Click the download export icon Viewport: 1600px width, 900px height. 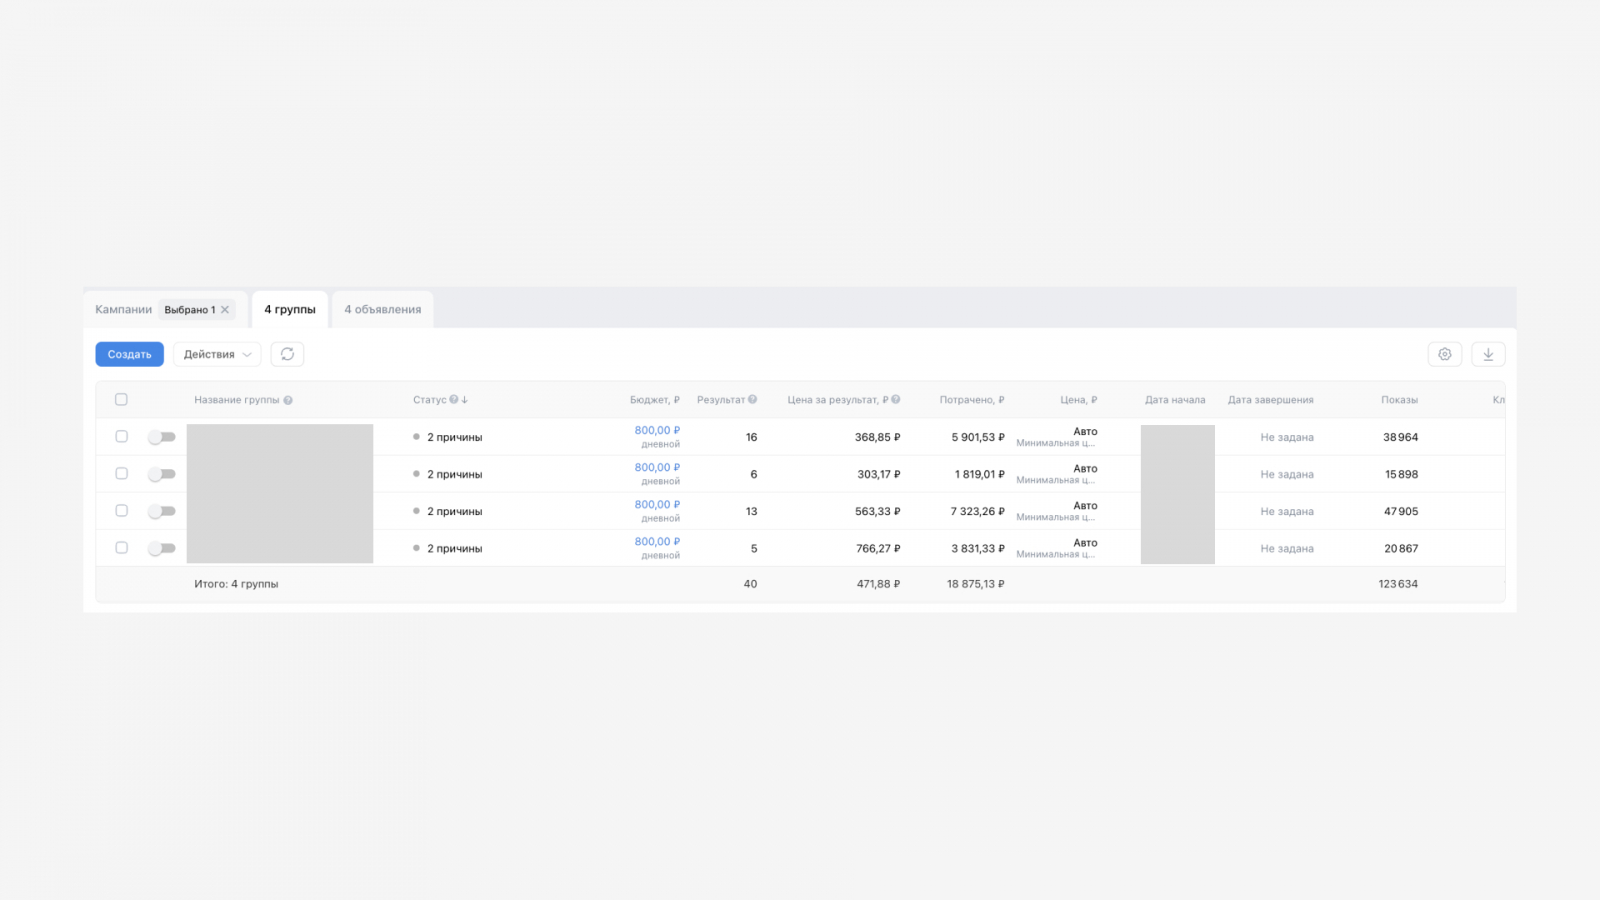tap(1488, 354)
